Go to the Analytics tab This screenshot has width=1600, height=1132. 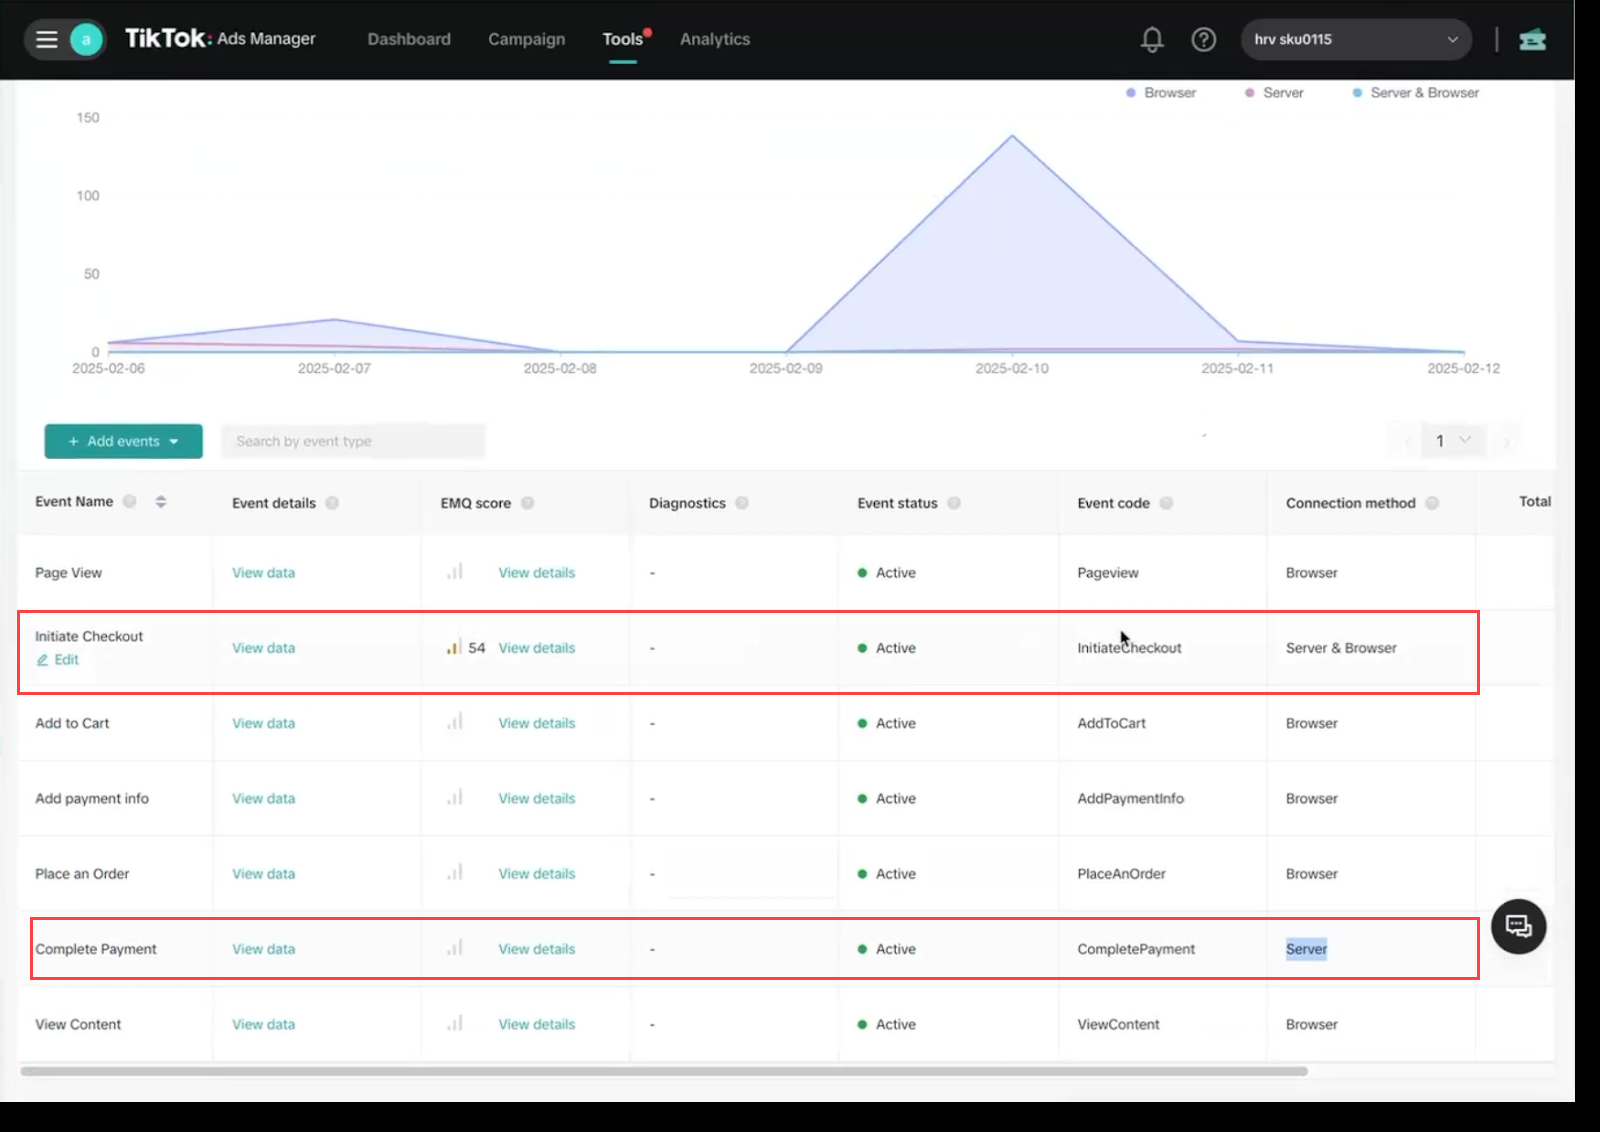[714, 39]
